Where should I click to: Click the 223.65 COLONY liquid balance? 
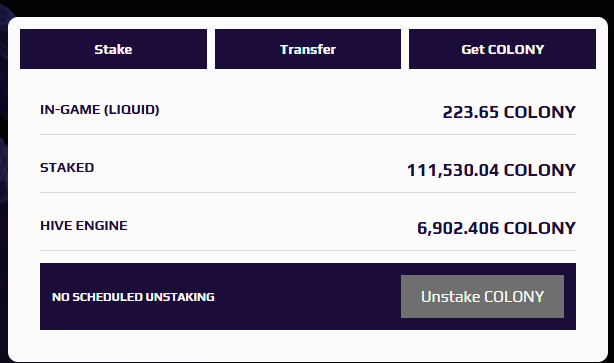509,112
